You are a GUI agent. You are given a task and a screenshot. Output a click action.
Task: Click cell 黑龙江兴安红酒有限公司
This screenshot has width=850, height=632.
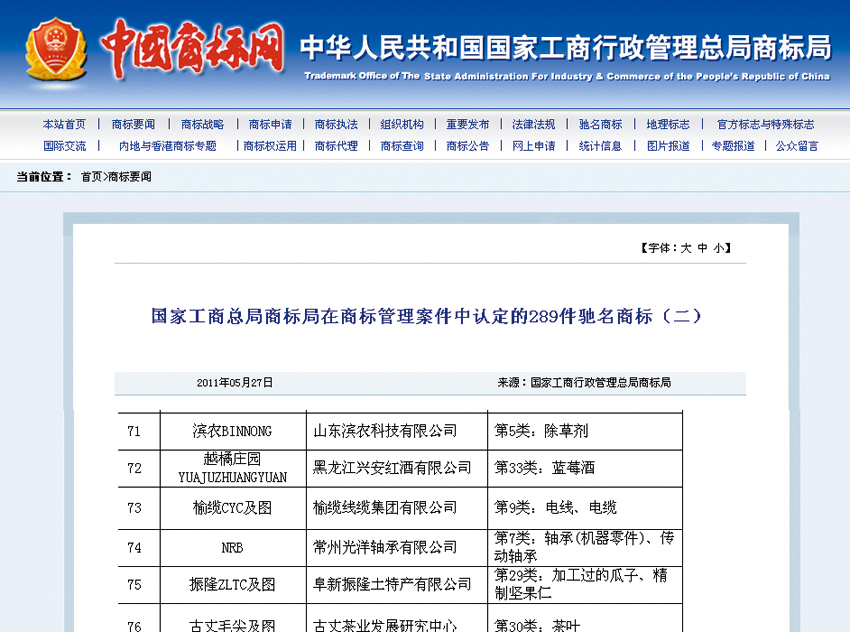click(397, 468)
